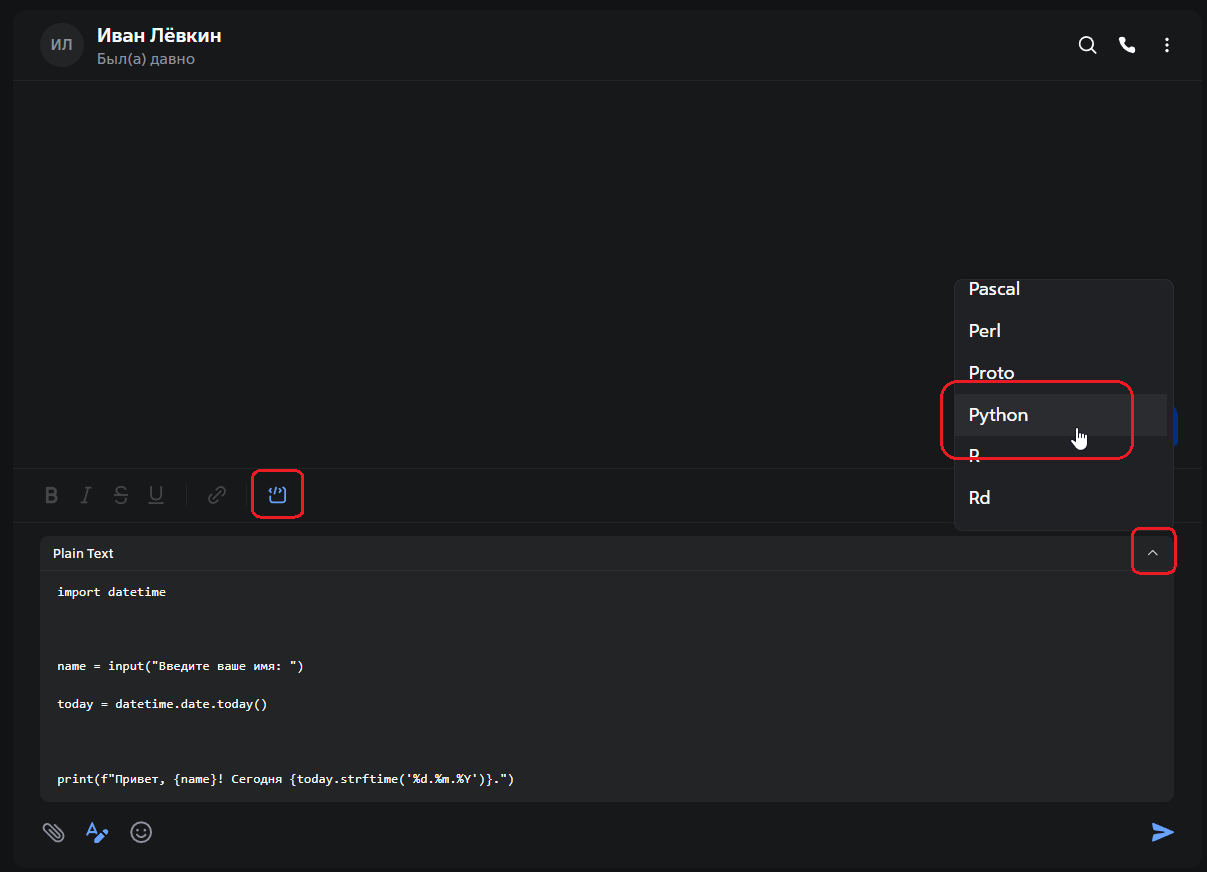The width and height of the screenshot is (1207, 872).
Task: Add a hyperlink to the message
Action: click(216, 493)
